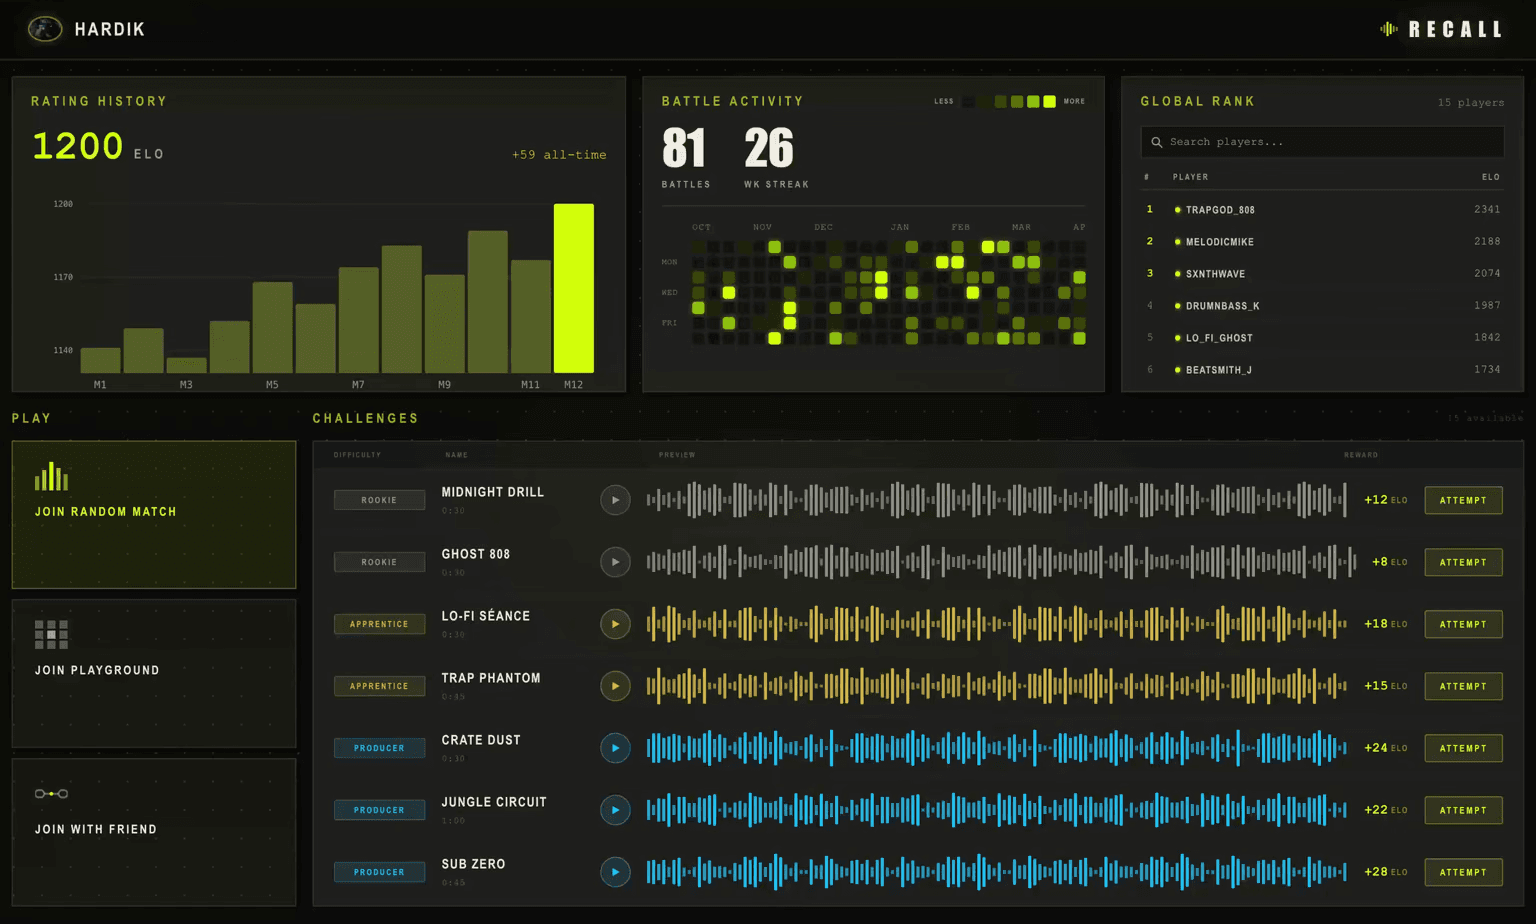Click the M12 bar in Rating History
Image resolution: width=1536 pixels, height=924 pixels.
click(x=574, y=288)
